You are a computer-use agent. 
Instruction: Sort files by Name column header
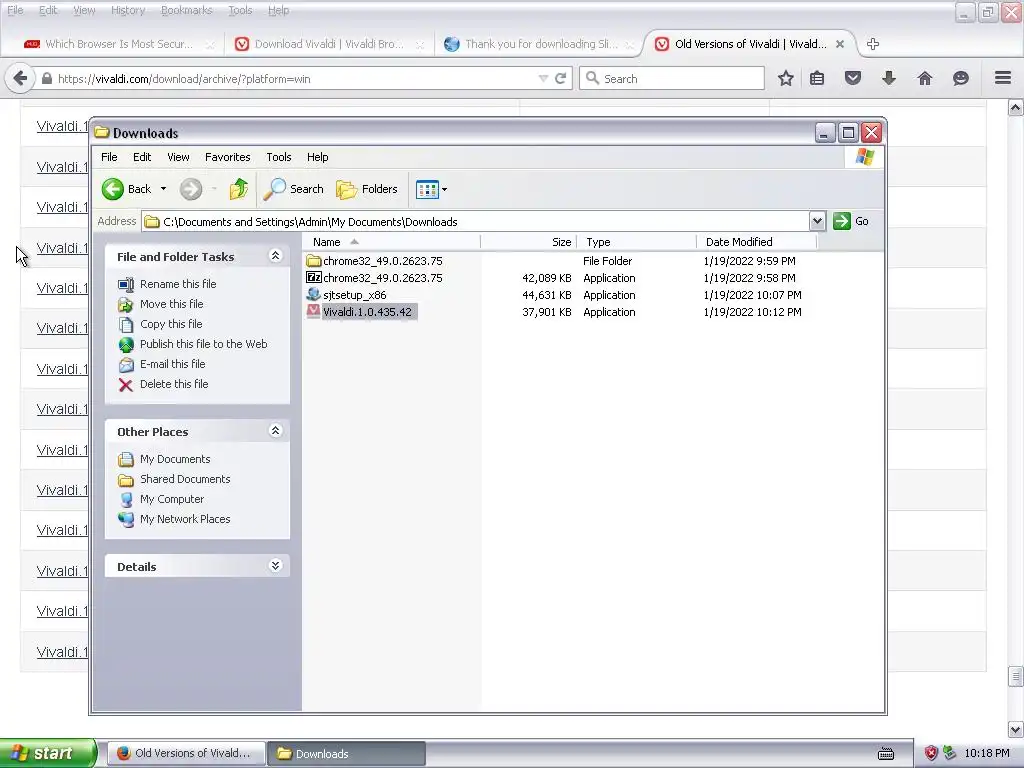click(x=391, y=242)
